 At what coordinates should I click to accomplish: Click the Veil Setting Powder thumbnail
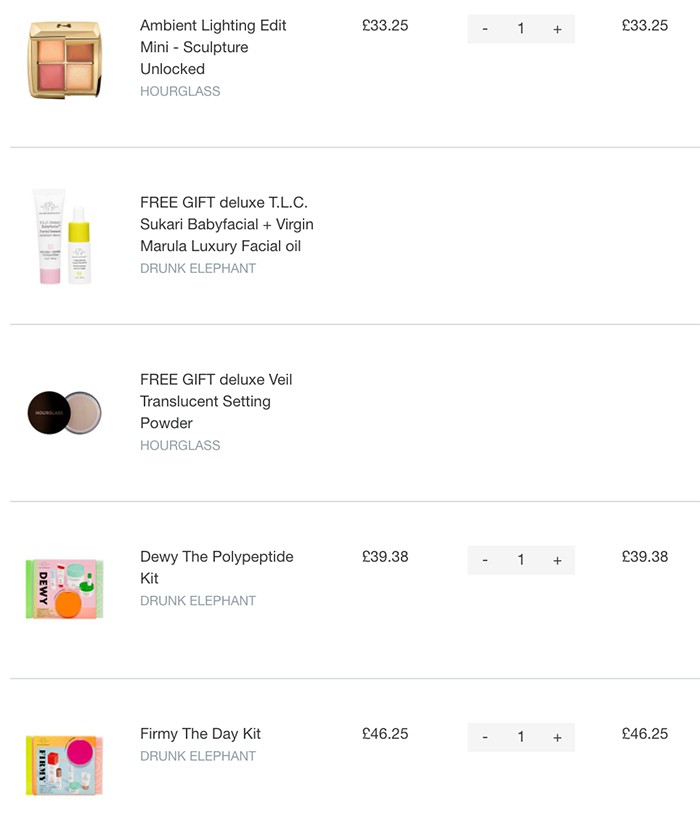pos(64,411)
